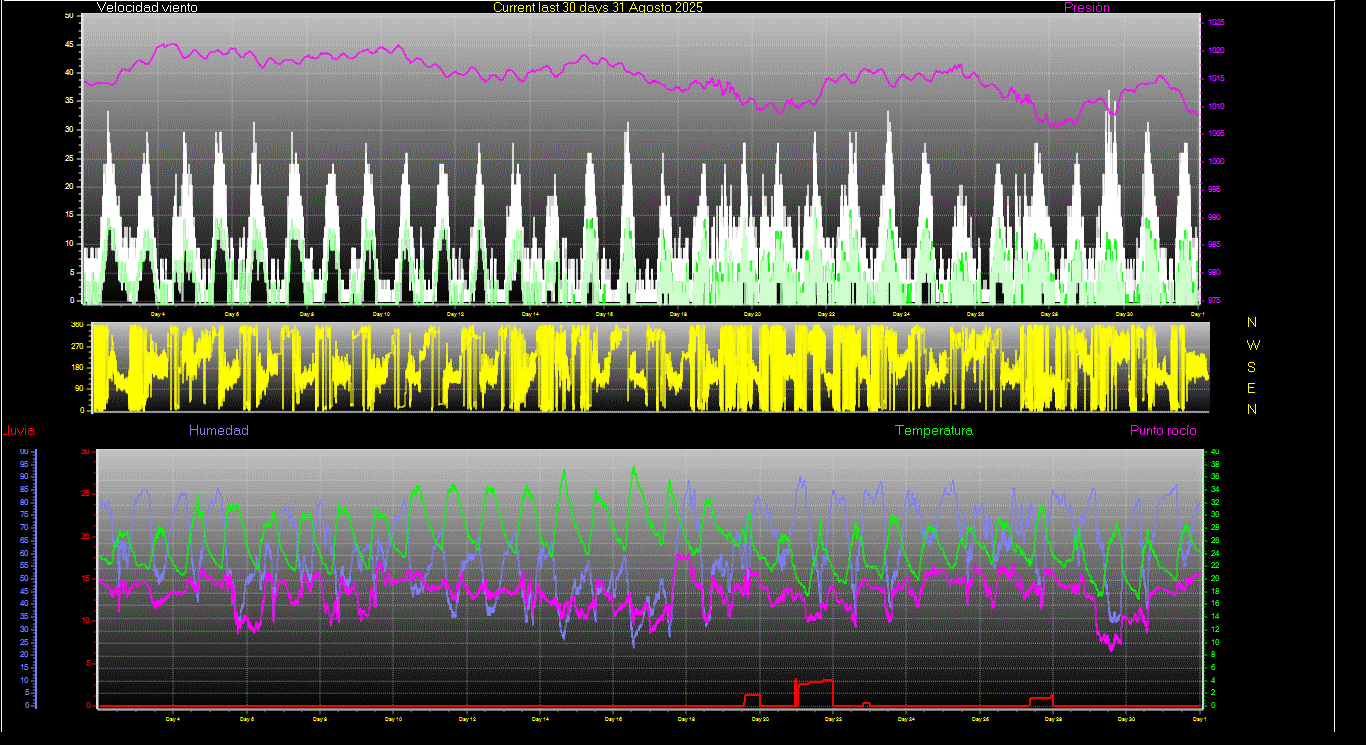This screenshot has width=1366, height=745.
Task: Click 'Day 10' under the wind speed chart
Action: point(381,314)
